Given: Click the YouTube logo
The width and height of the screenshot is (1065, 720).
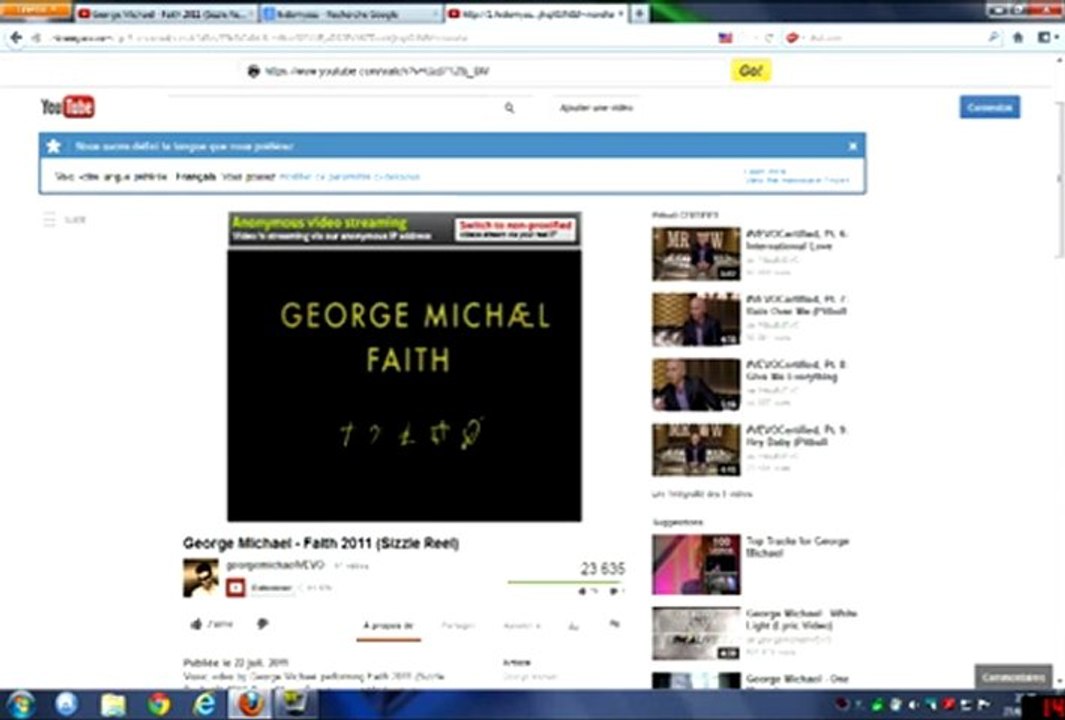Looking at the screenshot, I should pyautogui.click(x=68, y=107).
